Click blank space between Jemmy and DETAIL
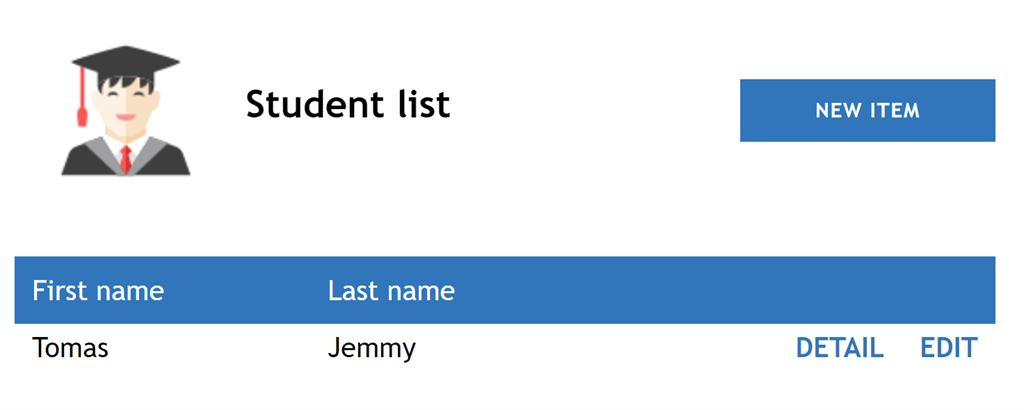 pyautogui.click(x=600, y=348)
